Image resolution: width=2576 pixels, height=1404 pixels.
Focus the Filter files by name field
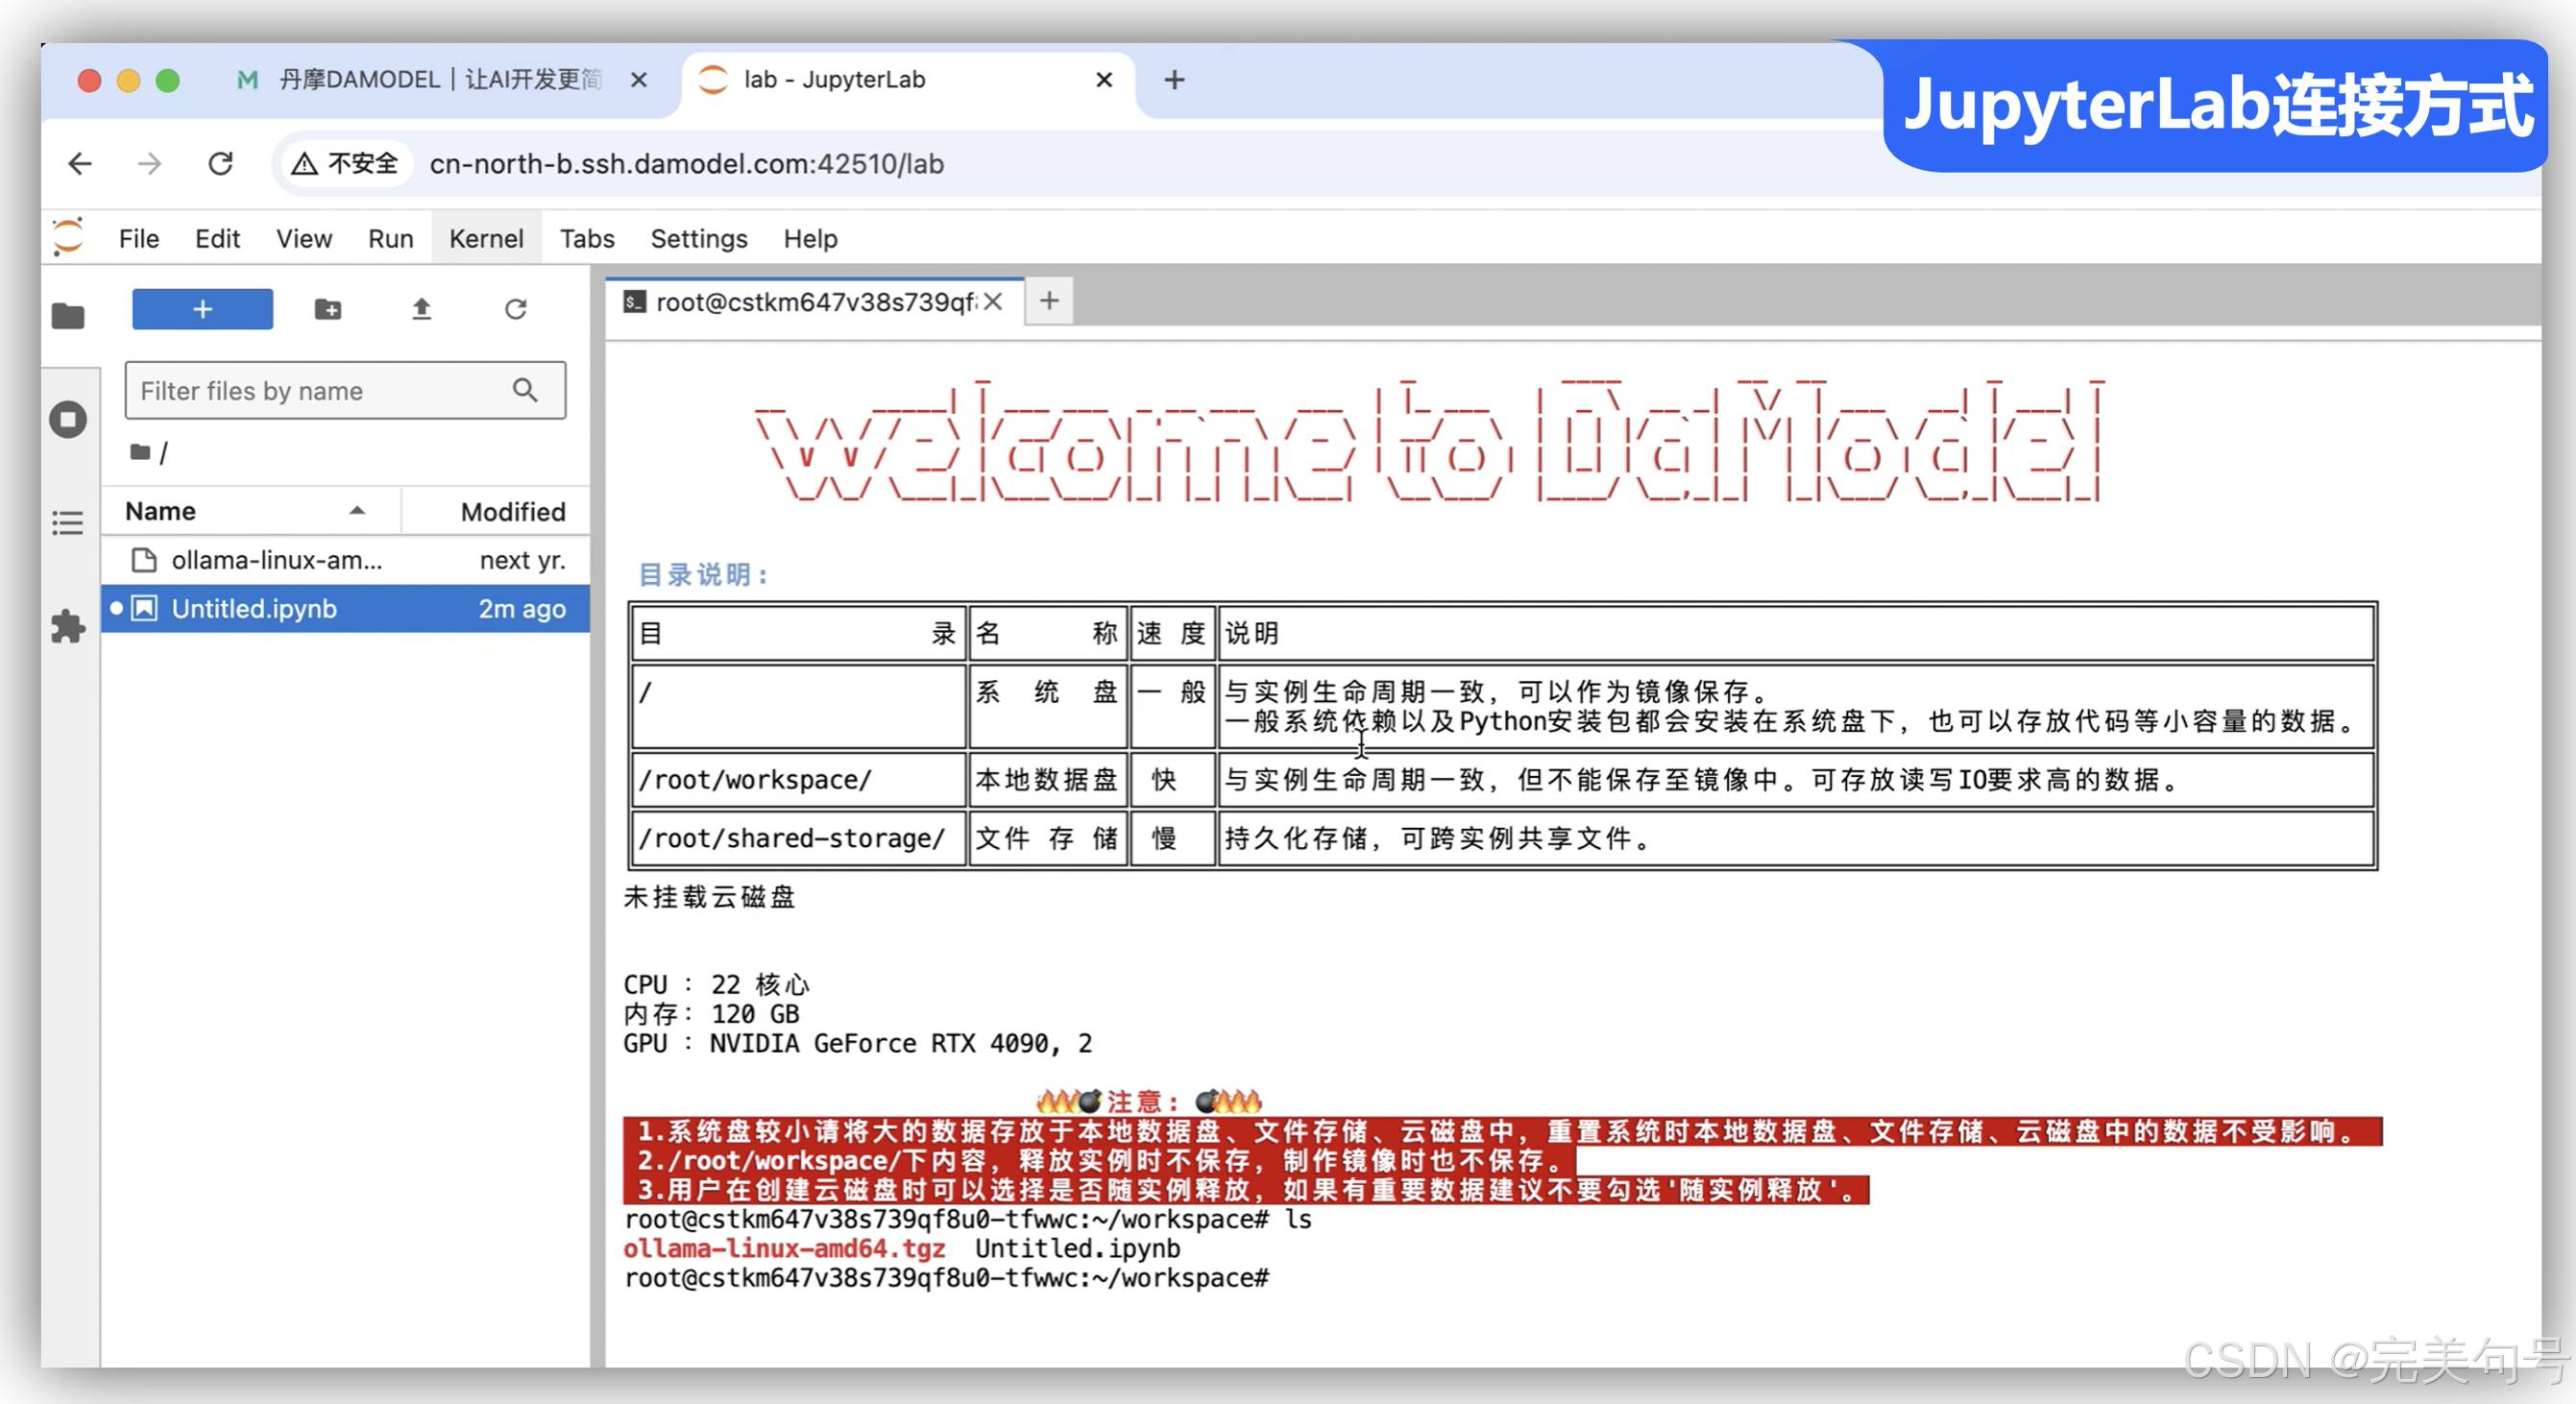(345, 390)
